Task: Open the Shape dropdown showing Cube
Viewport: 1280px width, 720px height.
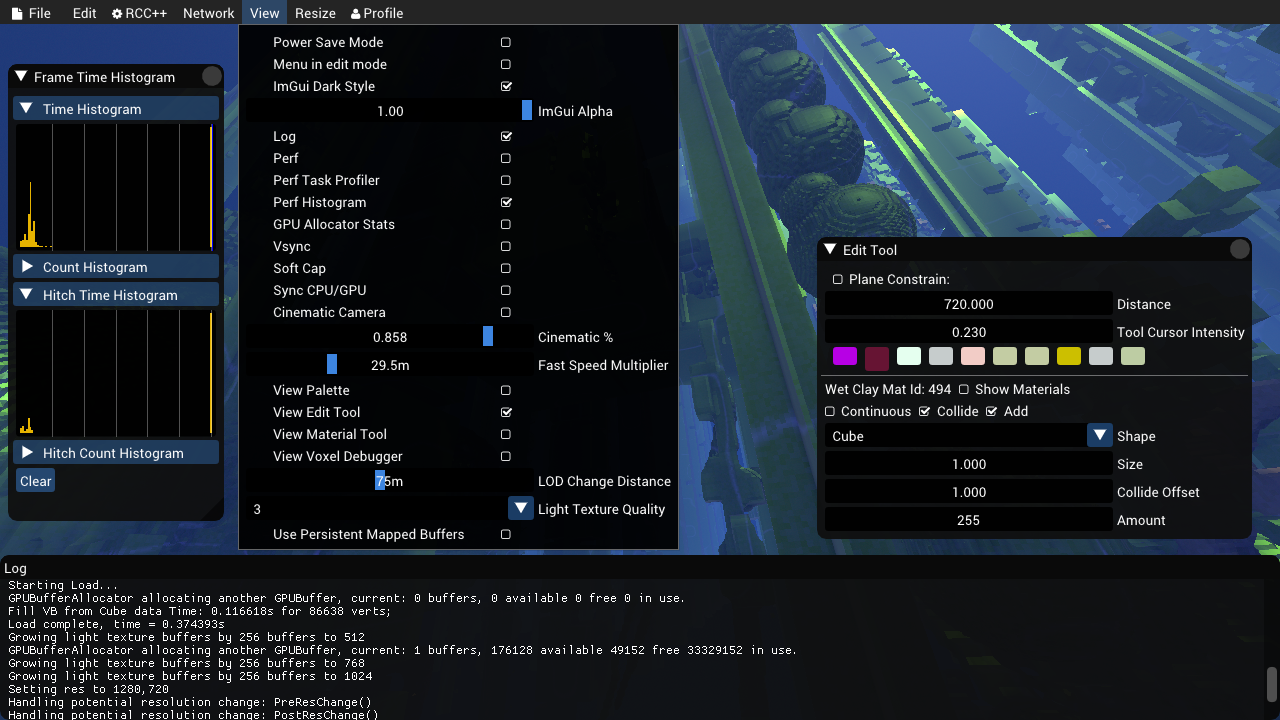Action: click(1100, 436)
